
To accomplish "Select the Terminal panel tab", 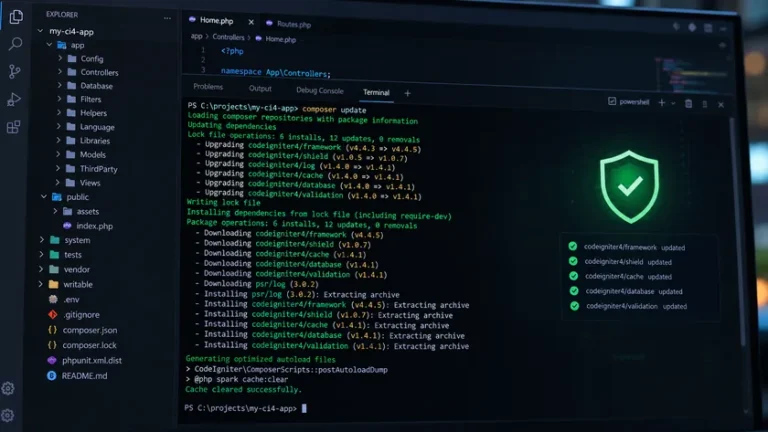I will tap(376, 93).
